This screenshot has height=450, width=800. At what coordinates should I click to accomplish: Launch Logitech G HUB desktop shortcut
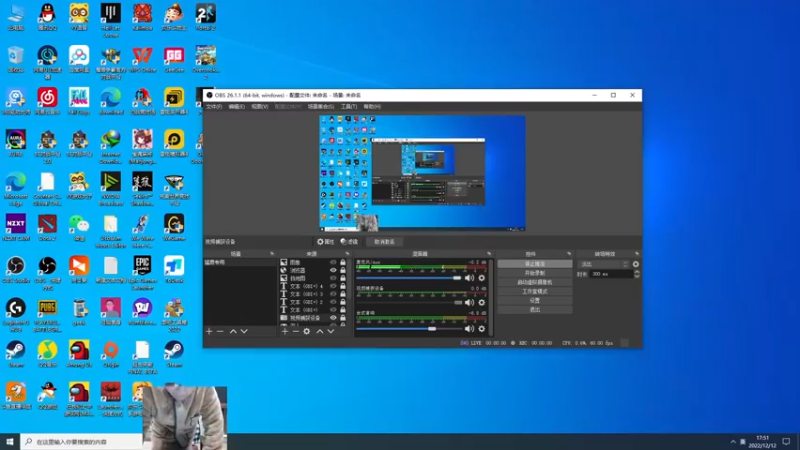click(16, 315)
